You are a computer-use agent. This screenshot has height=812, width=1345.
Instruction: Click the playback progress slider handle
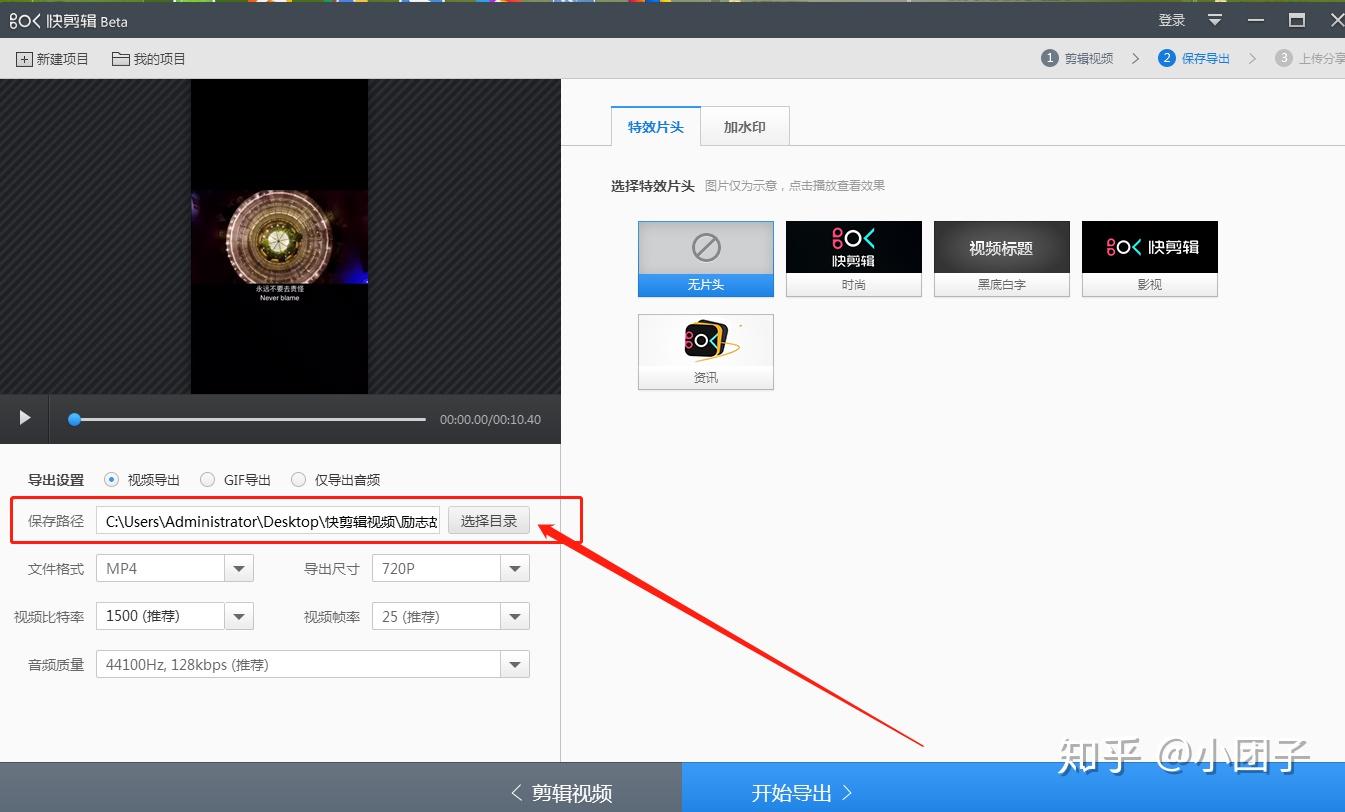pos(74,419)
